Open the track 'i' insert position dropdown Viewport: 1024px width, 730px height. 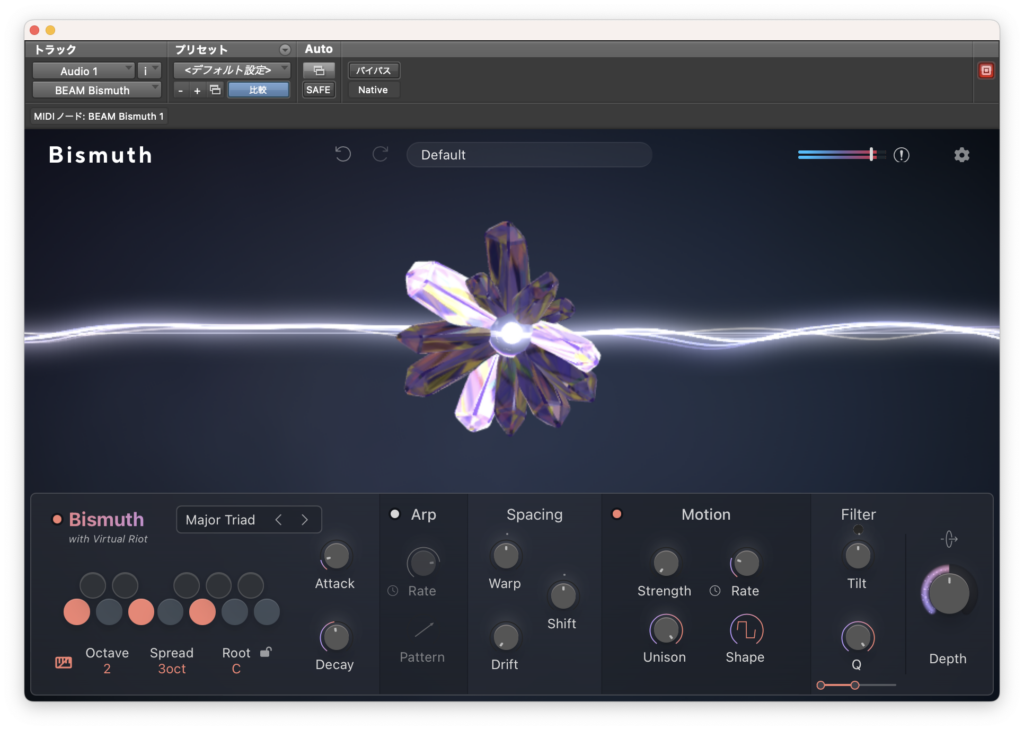150,71
